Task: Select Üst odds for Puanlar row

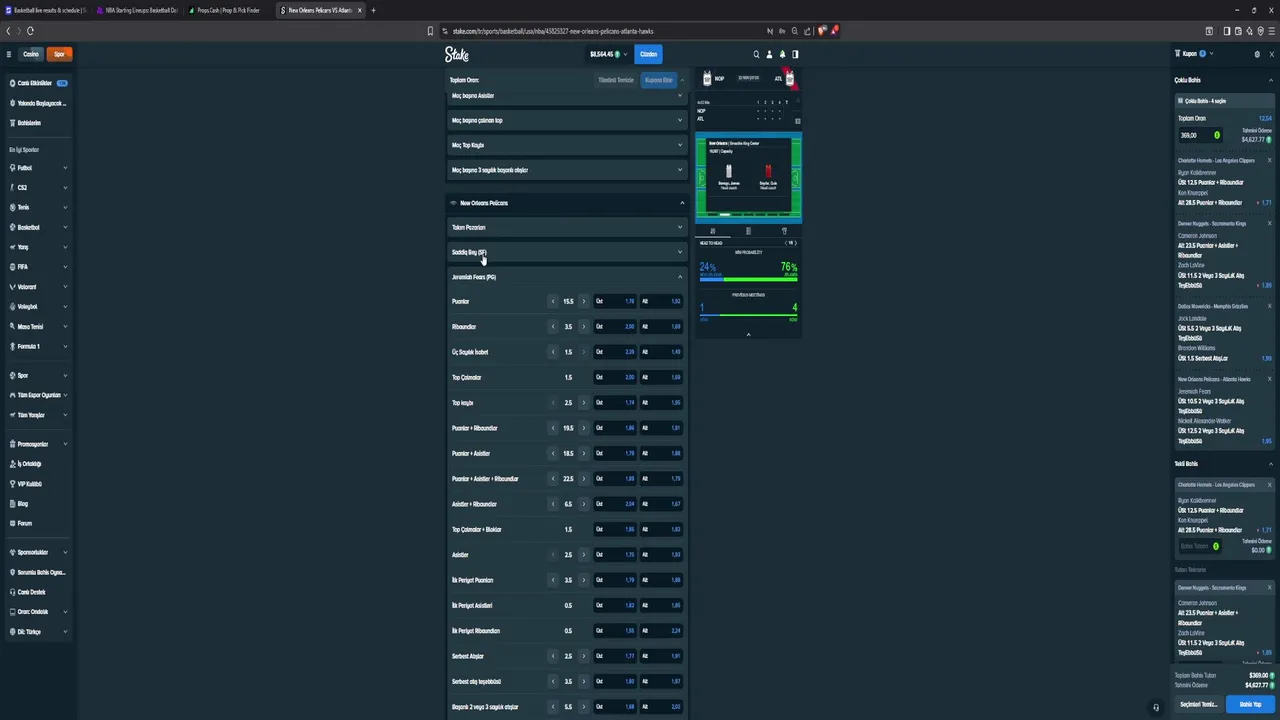Action: coord(615,301)
